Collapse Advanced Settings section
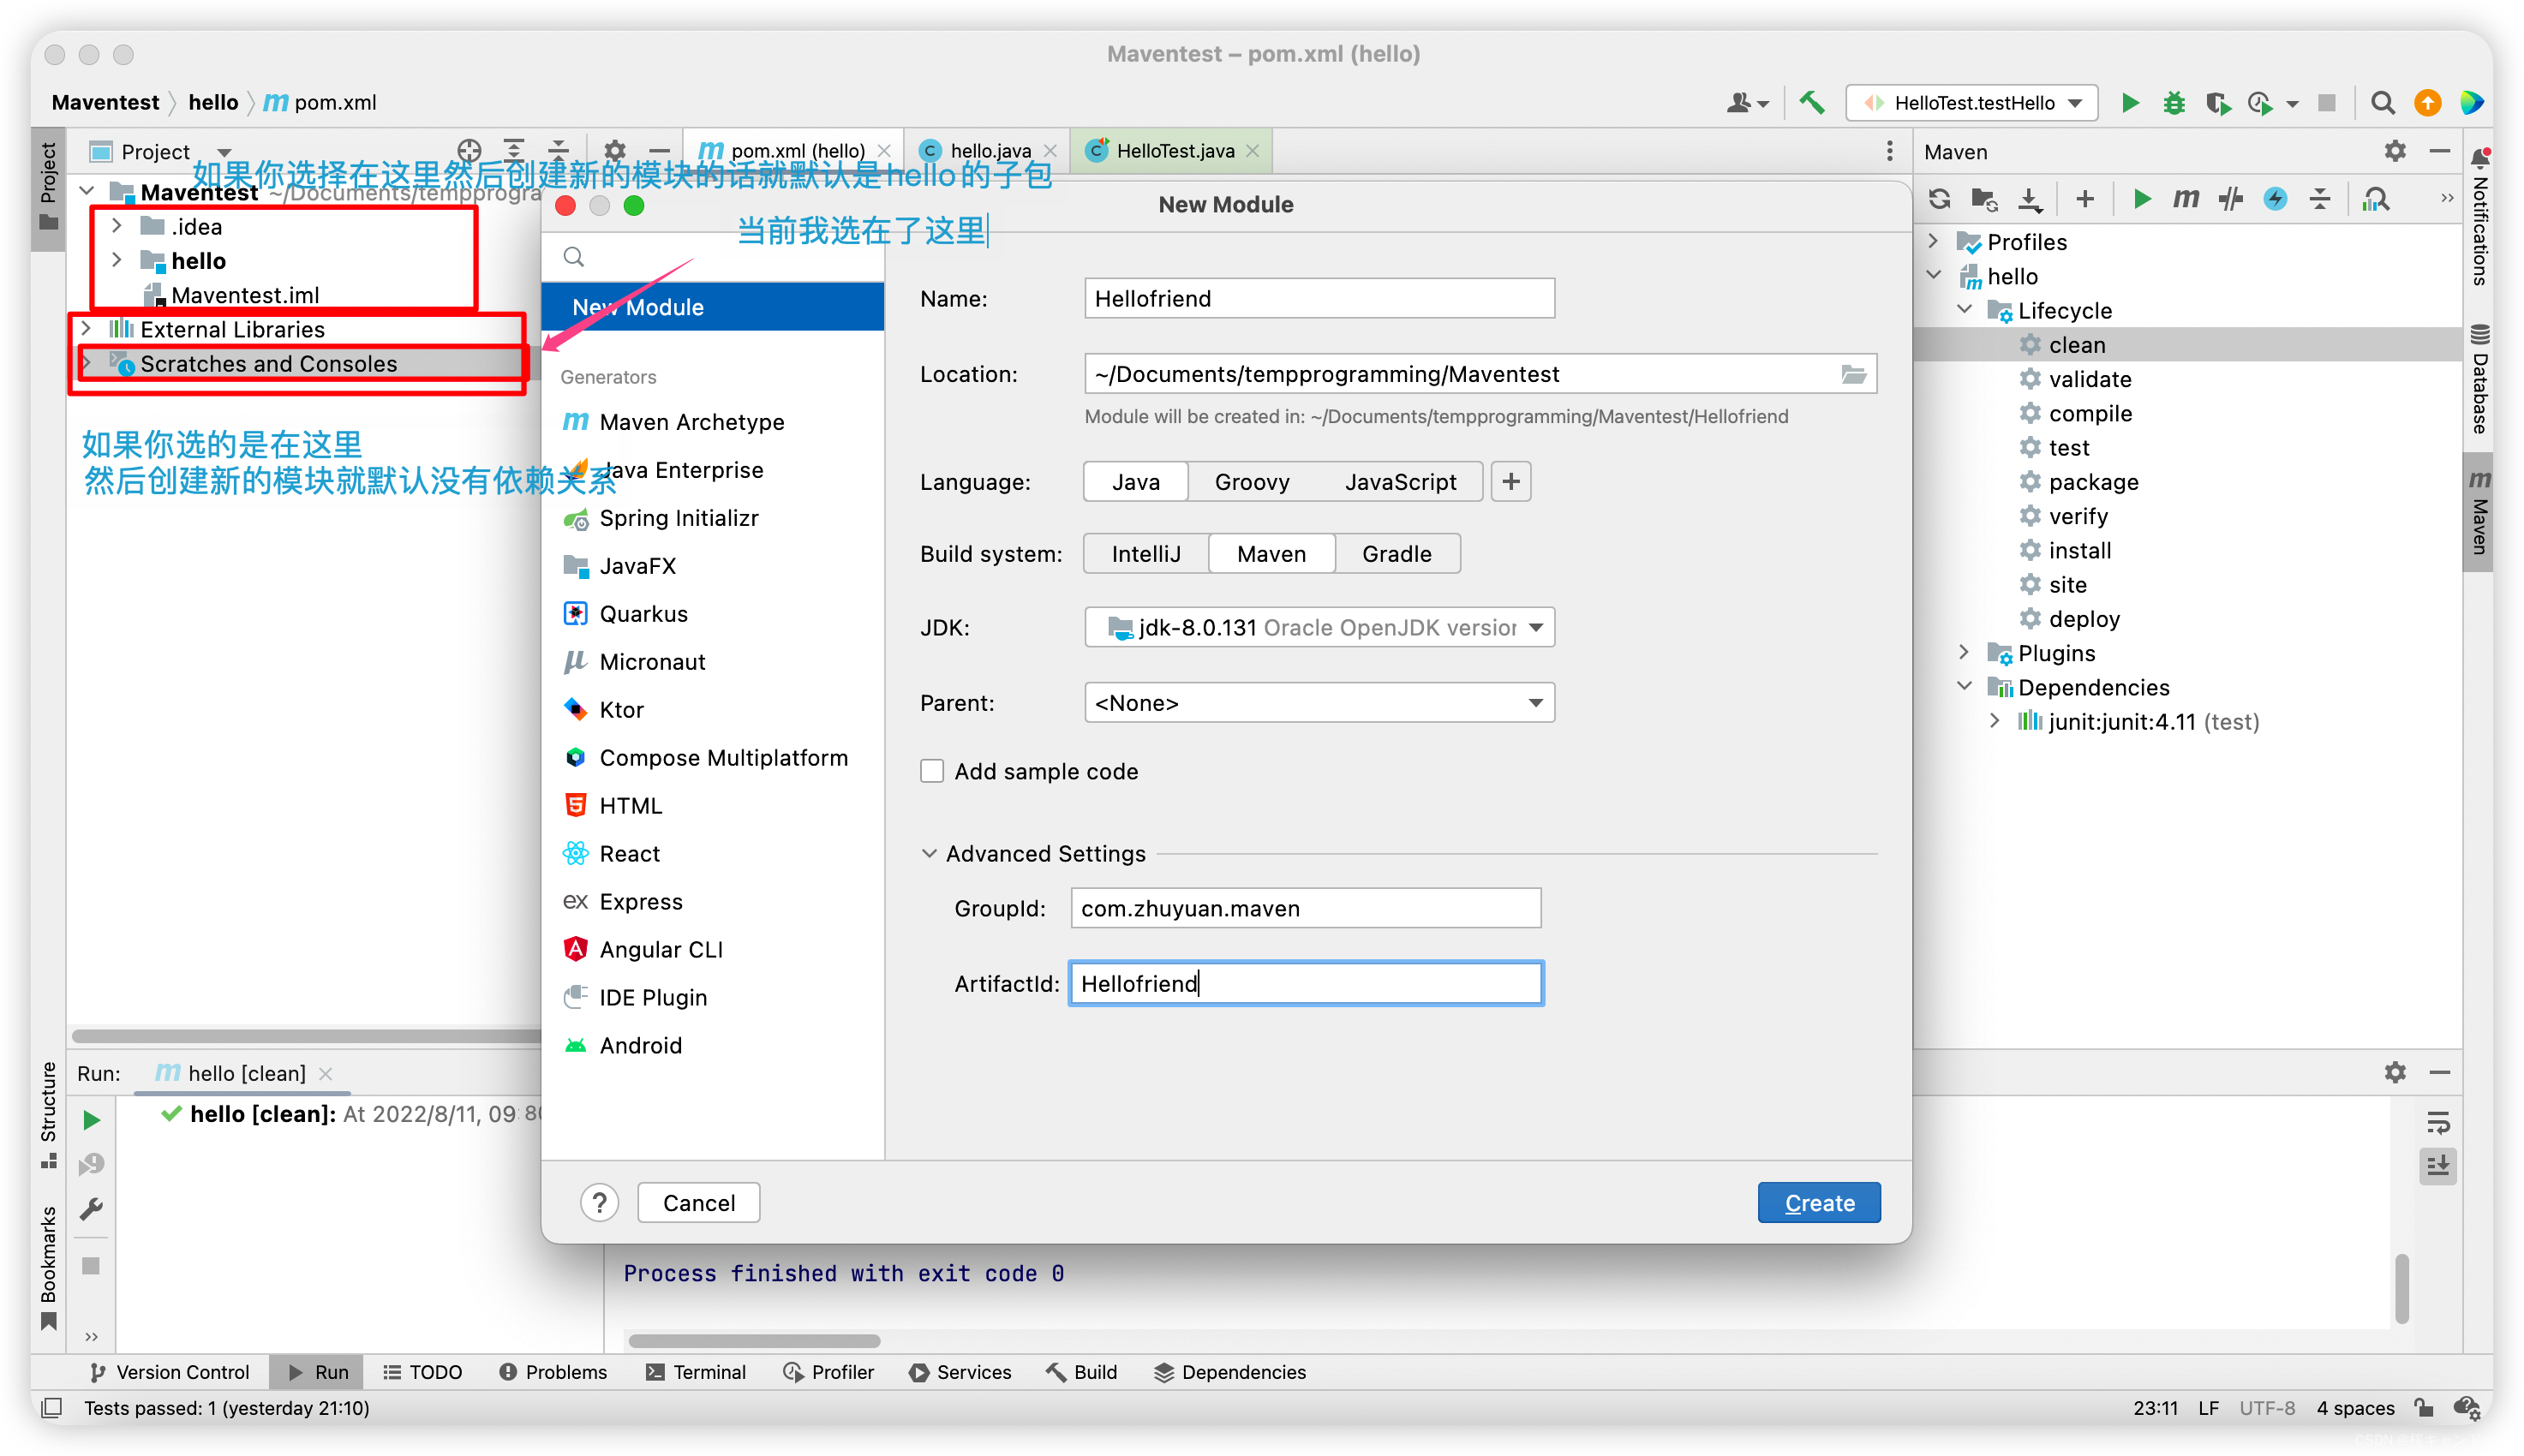Image resolution: width=2524 pixels, height=1456 pixels. pyautogui.click(x=928, y=854)
